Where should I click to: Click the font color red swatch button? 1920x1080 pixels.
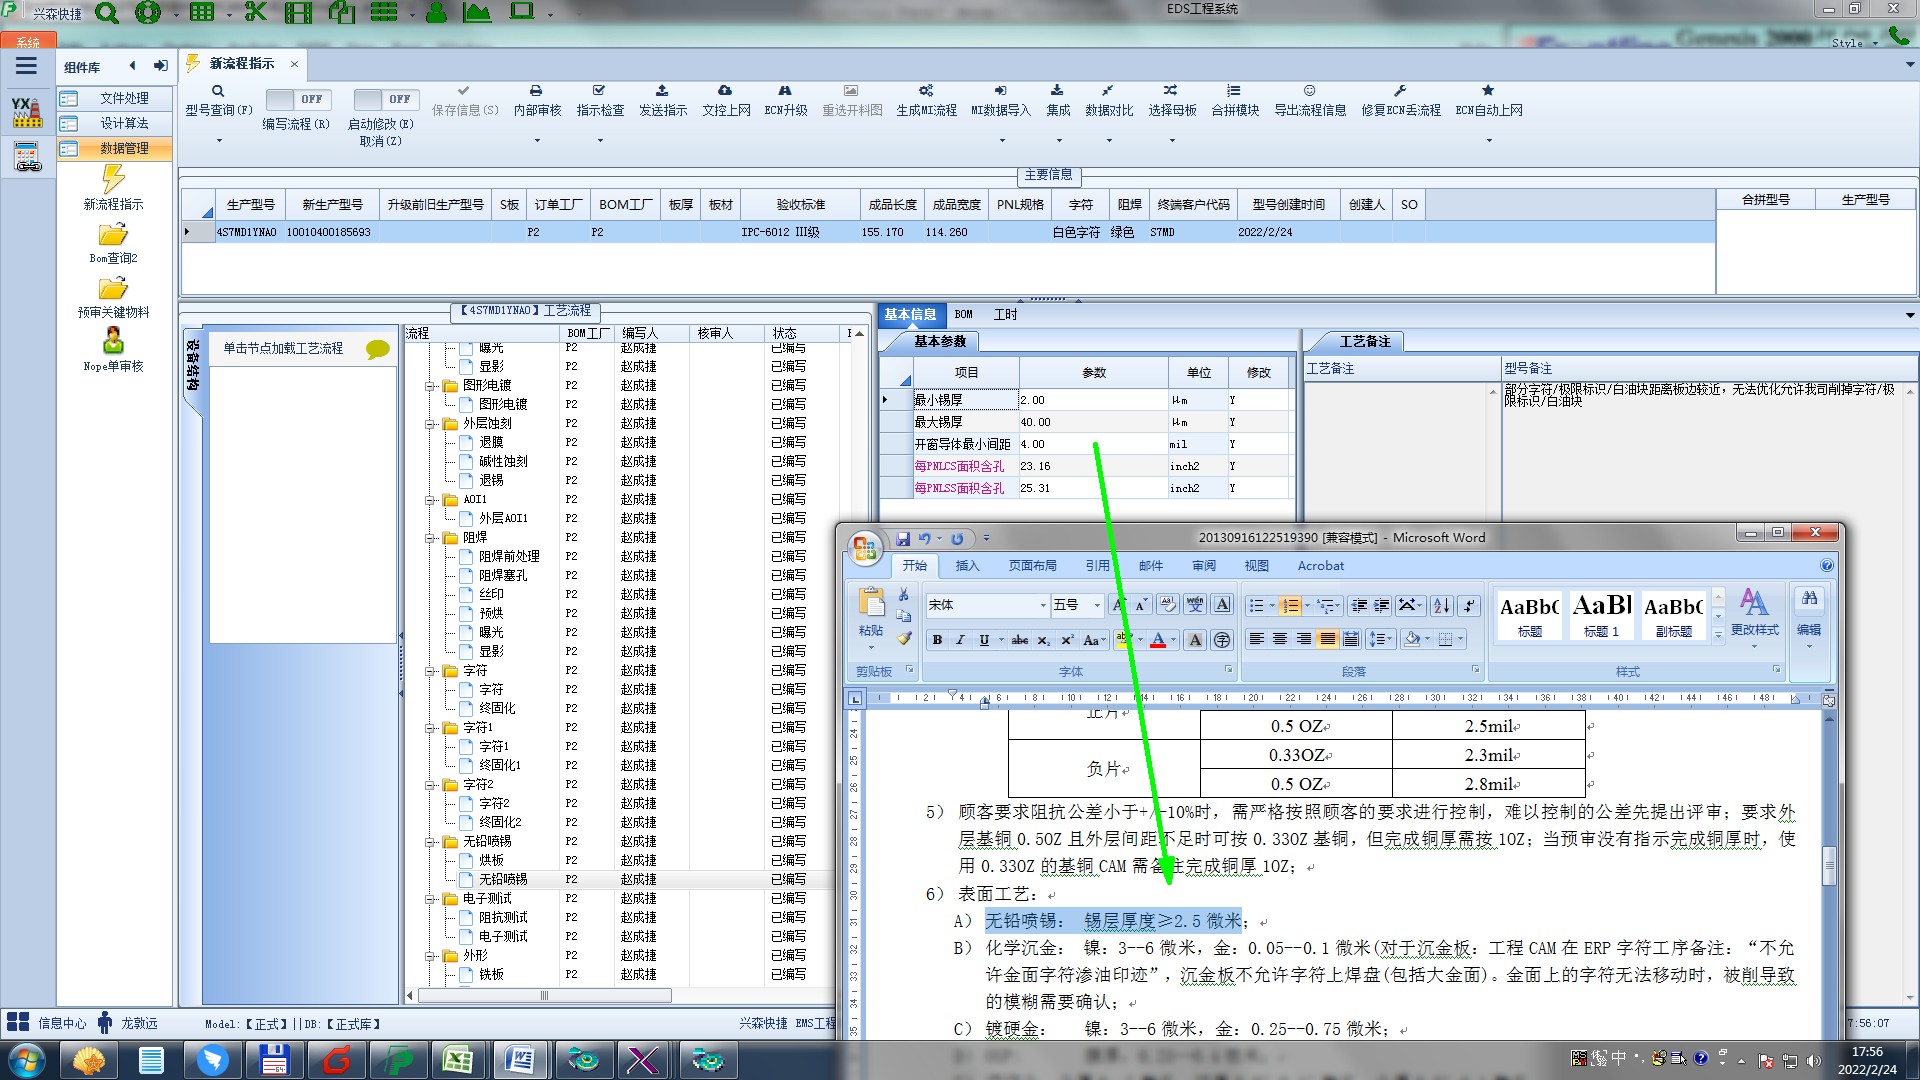[x=1157, y=640]
